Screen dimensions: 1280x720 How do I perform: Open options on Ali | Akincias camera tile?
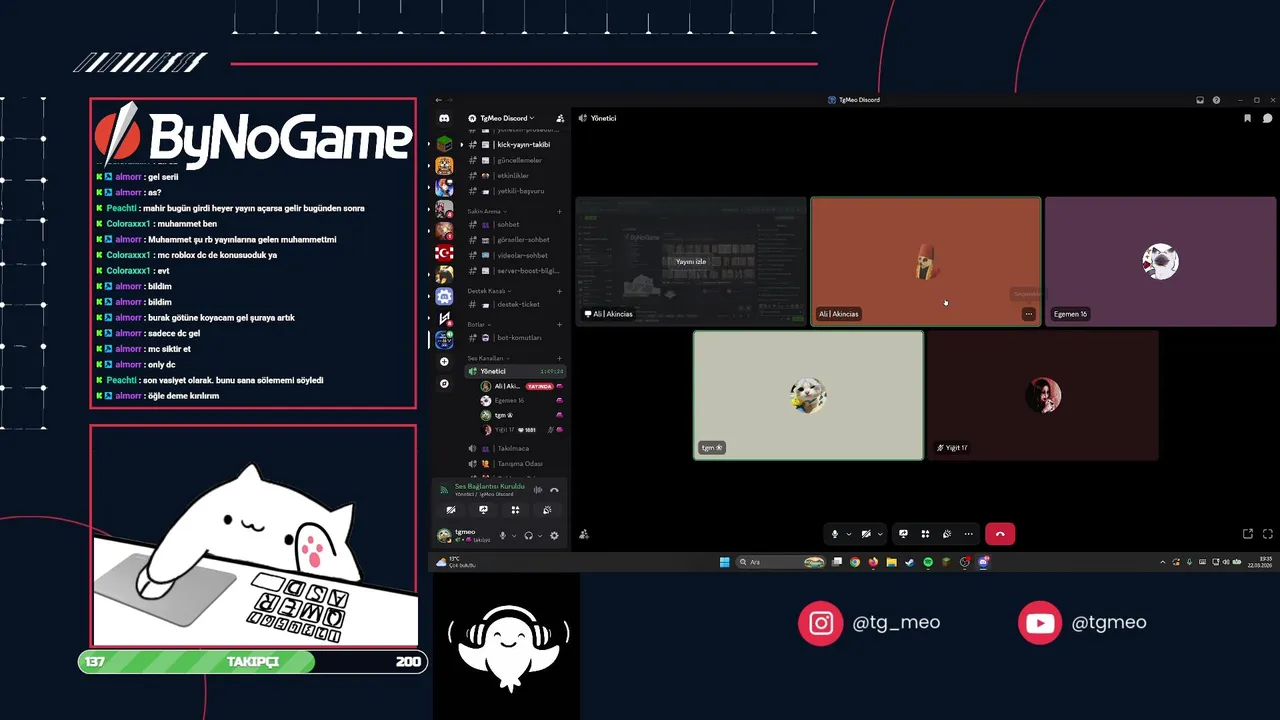tap(1028, 314)
